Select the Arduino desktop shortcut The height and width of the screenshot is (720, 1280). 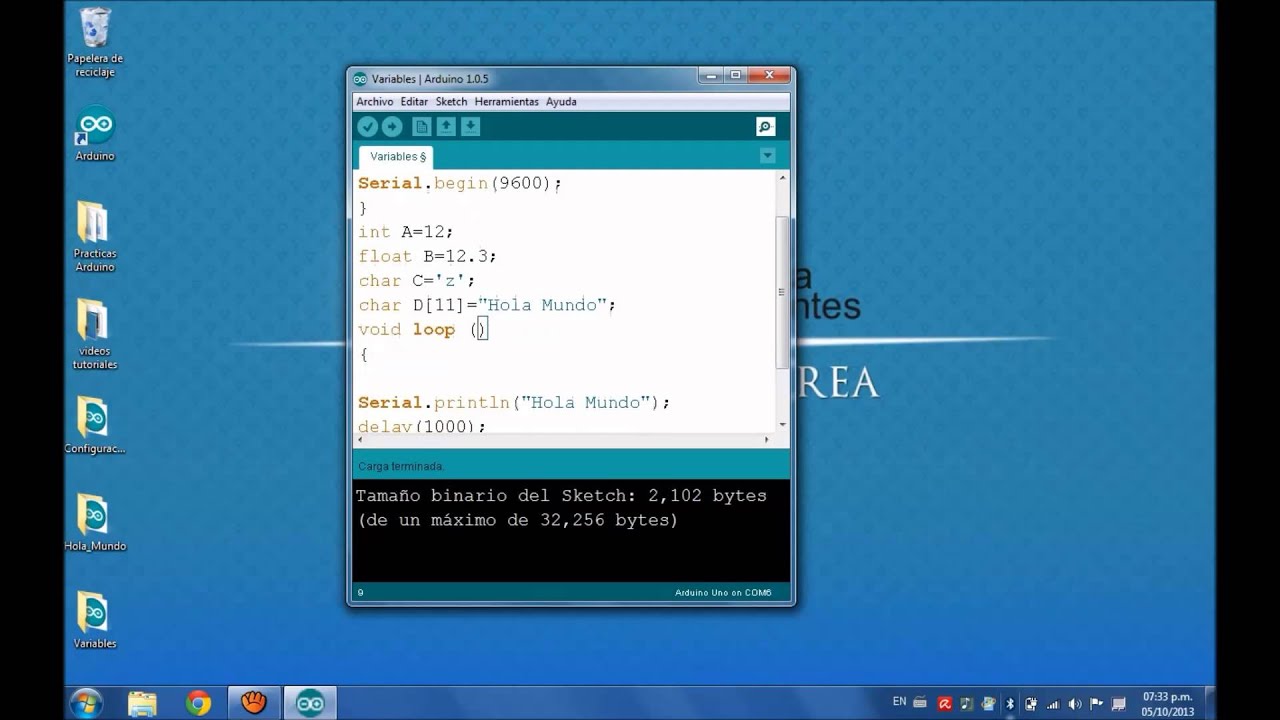click(x=95, y=134)
